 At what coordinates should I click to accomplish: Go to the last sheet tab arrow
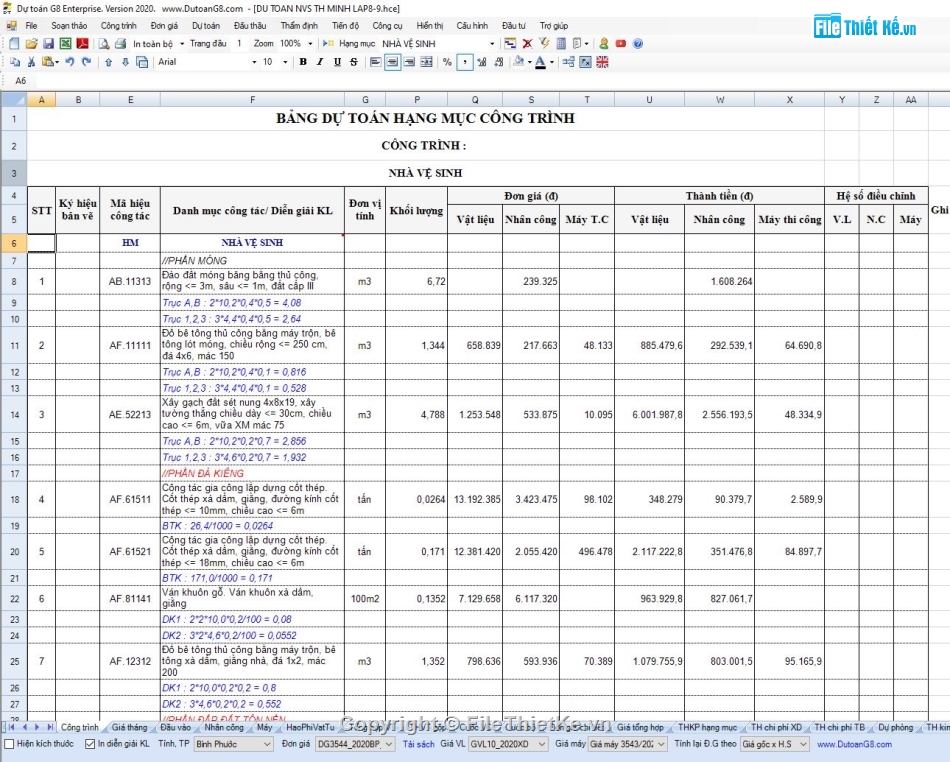50,727
